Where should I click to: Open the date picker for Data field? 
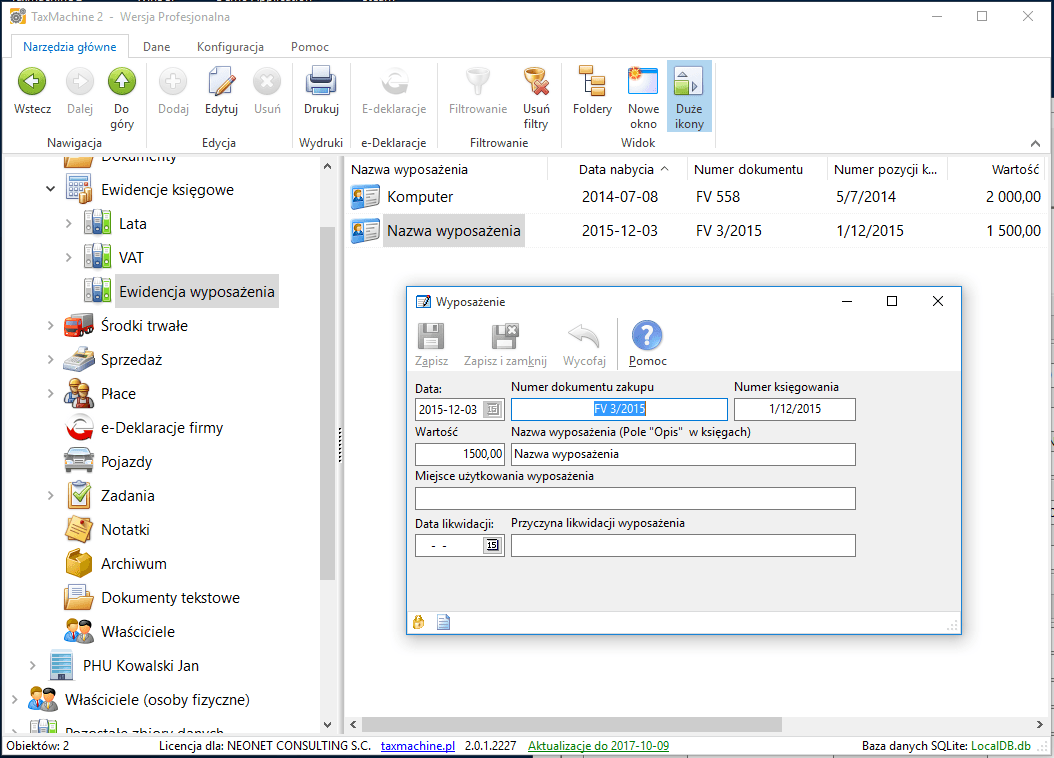coord(492,410)
